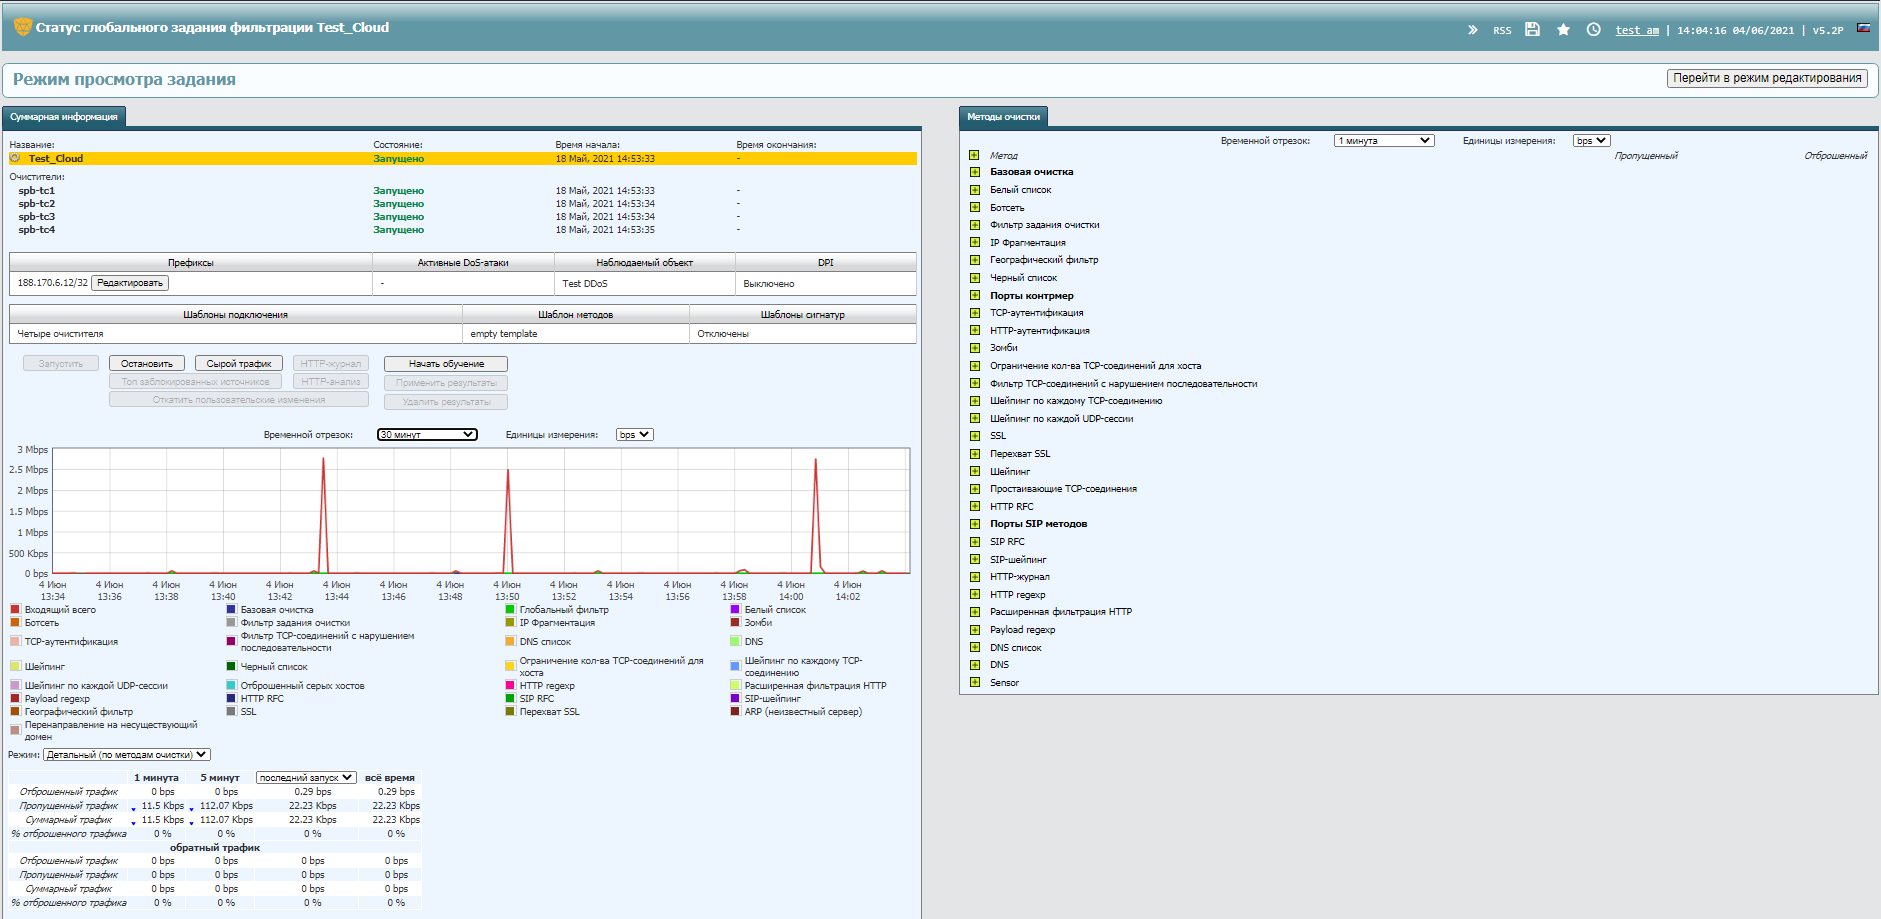This screenshot has width=1881, height=919.
Task: Click the double-chevron icon next to RSS
Action: (1472, 30)
